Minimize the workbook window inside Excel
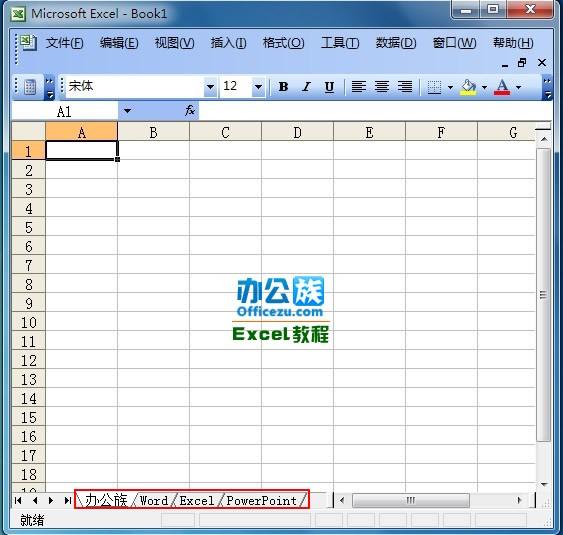This screenshot has height=535, width=563. point(505,64)
